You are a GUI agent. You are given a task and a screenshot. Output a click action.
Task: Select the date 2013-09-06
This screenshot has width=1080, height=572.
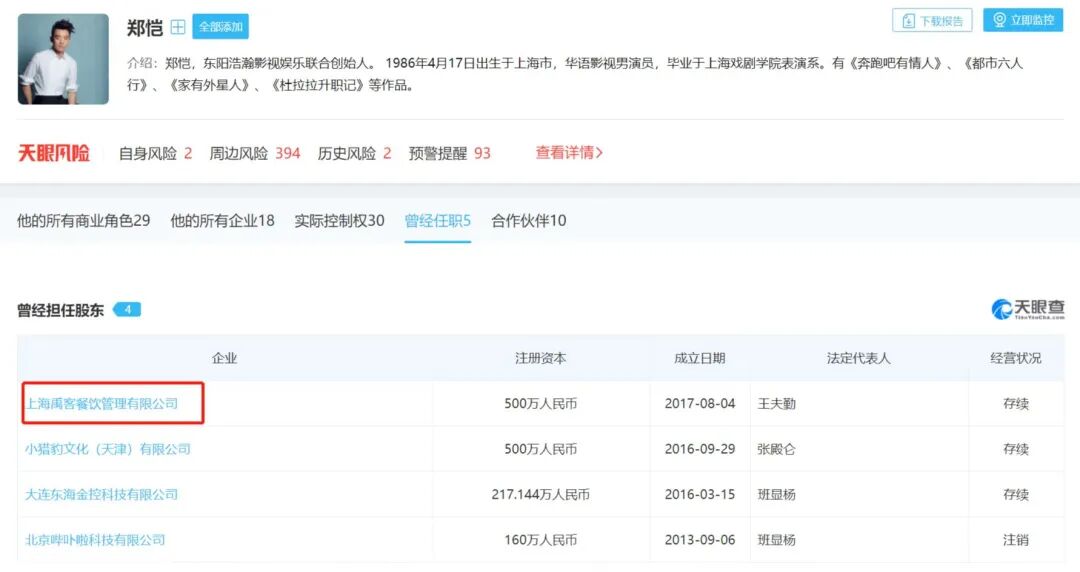coord(700,540)
